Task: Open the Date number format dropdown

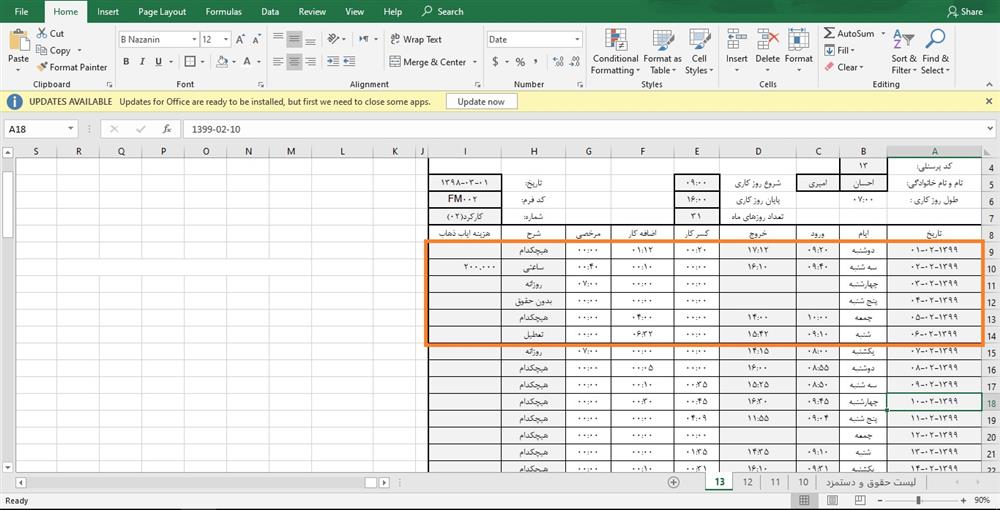Action: click(577, 40)
